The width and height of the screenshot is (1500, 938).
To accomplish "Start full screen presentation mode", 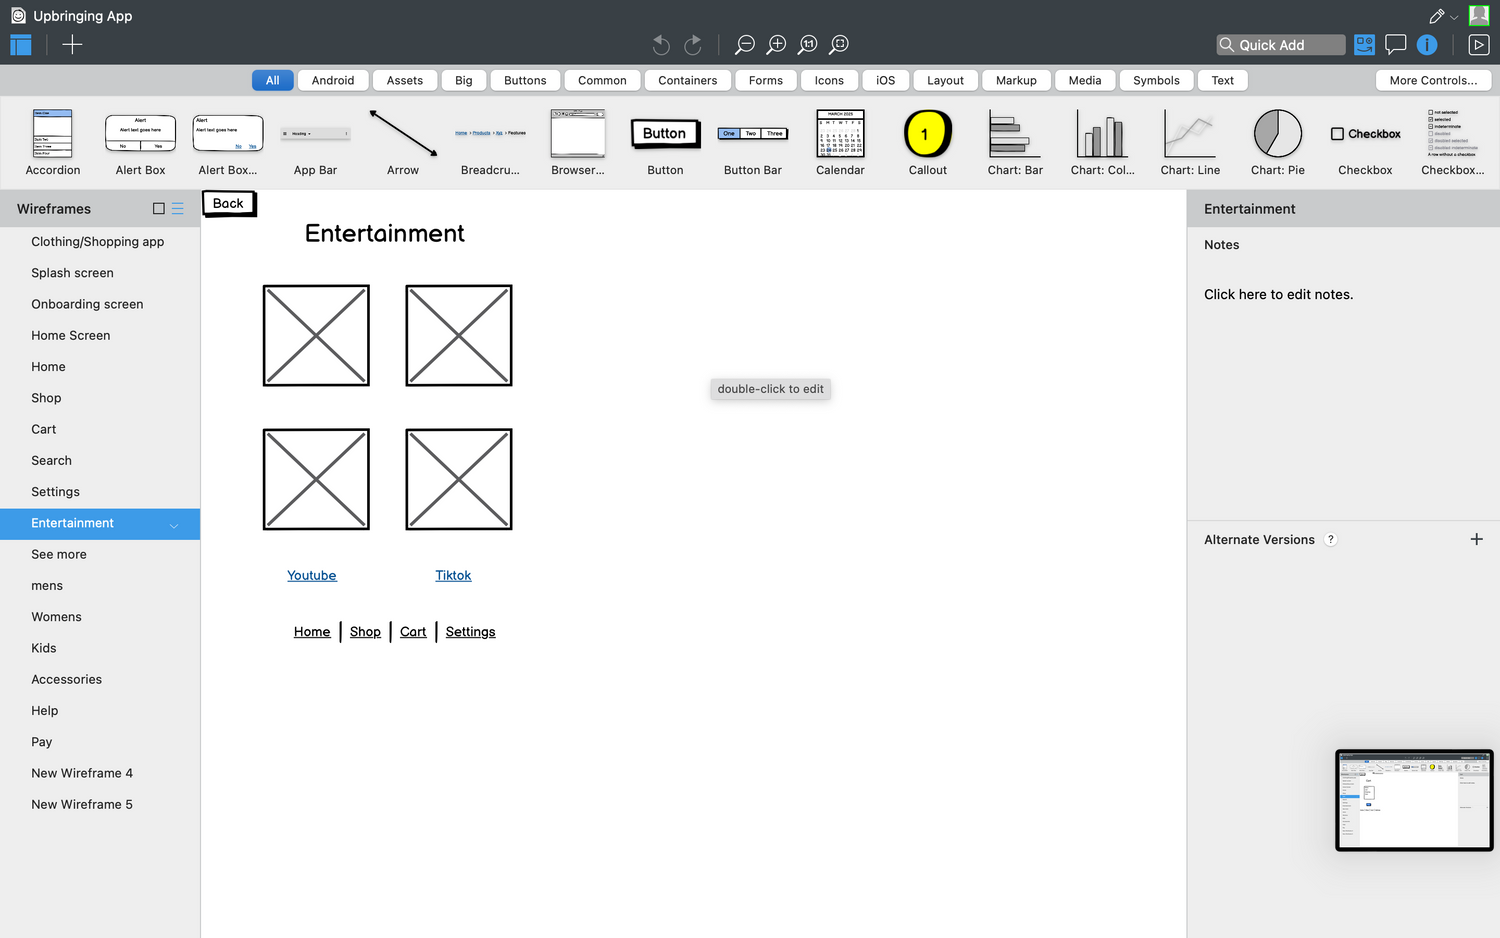I will (x=1479, y=44).
